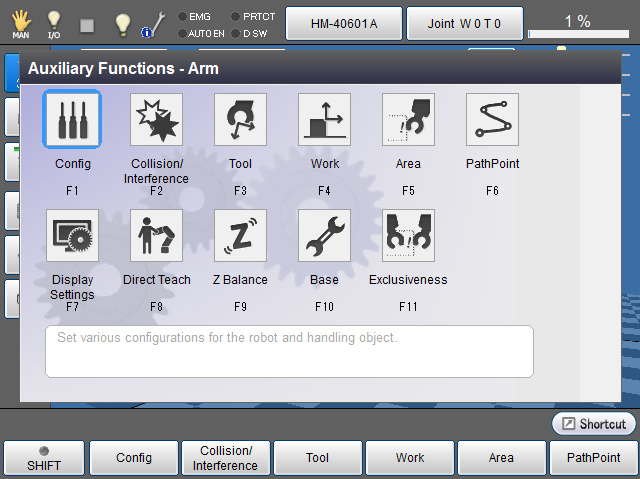Select the PathPoint icon
The width and height of the screenshot is (640, 479).
click(492, 120)
